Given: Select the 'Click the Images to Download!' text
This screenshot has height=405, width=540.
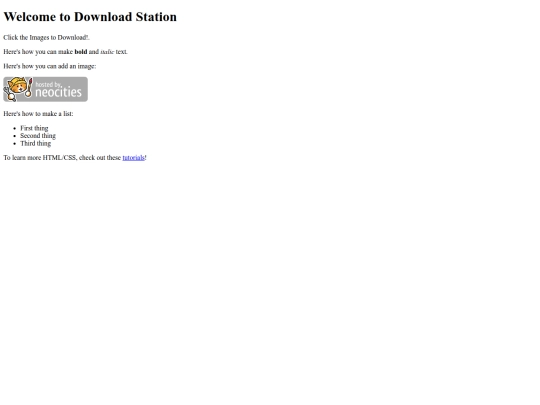Looking at the screenshot, I should (x=46, y=37).
